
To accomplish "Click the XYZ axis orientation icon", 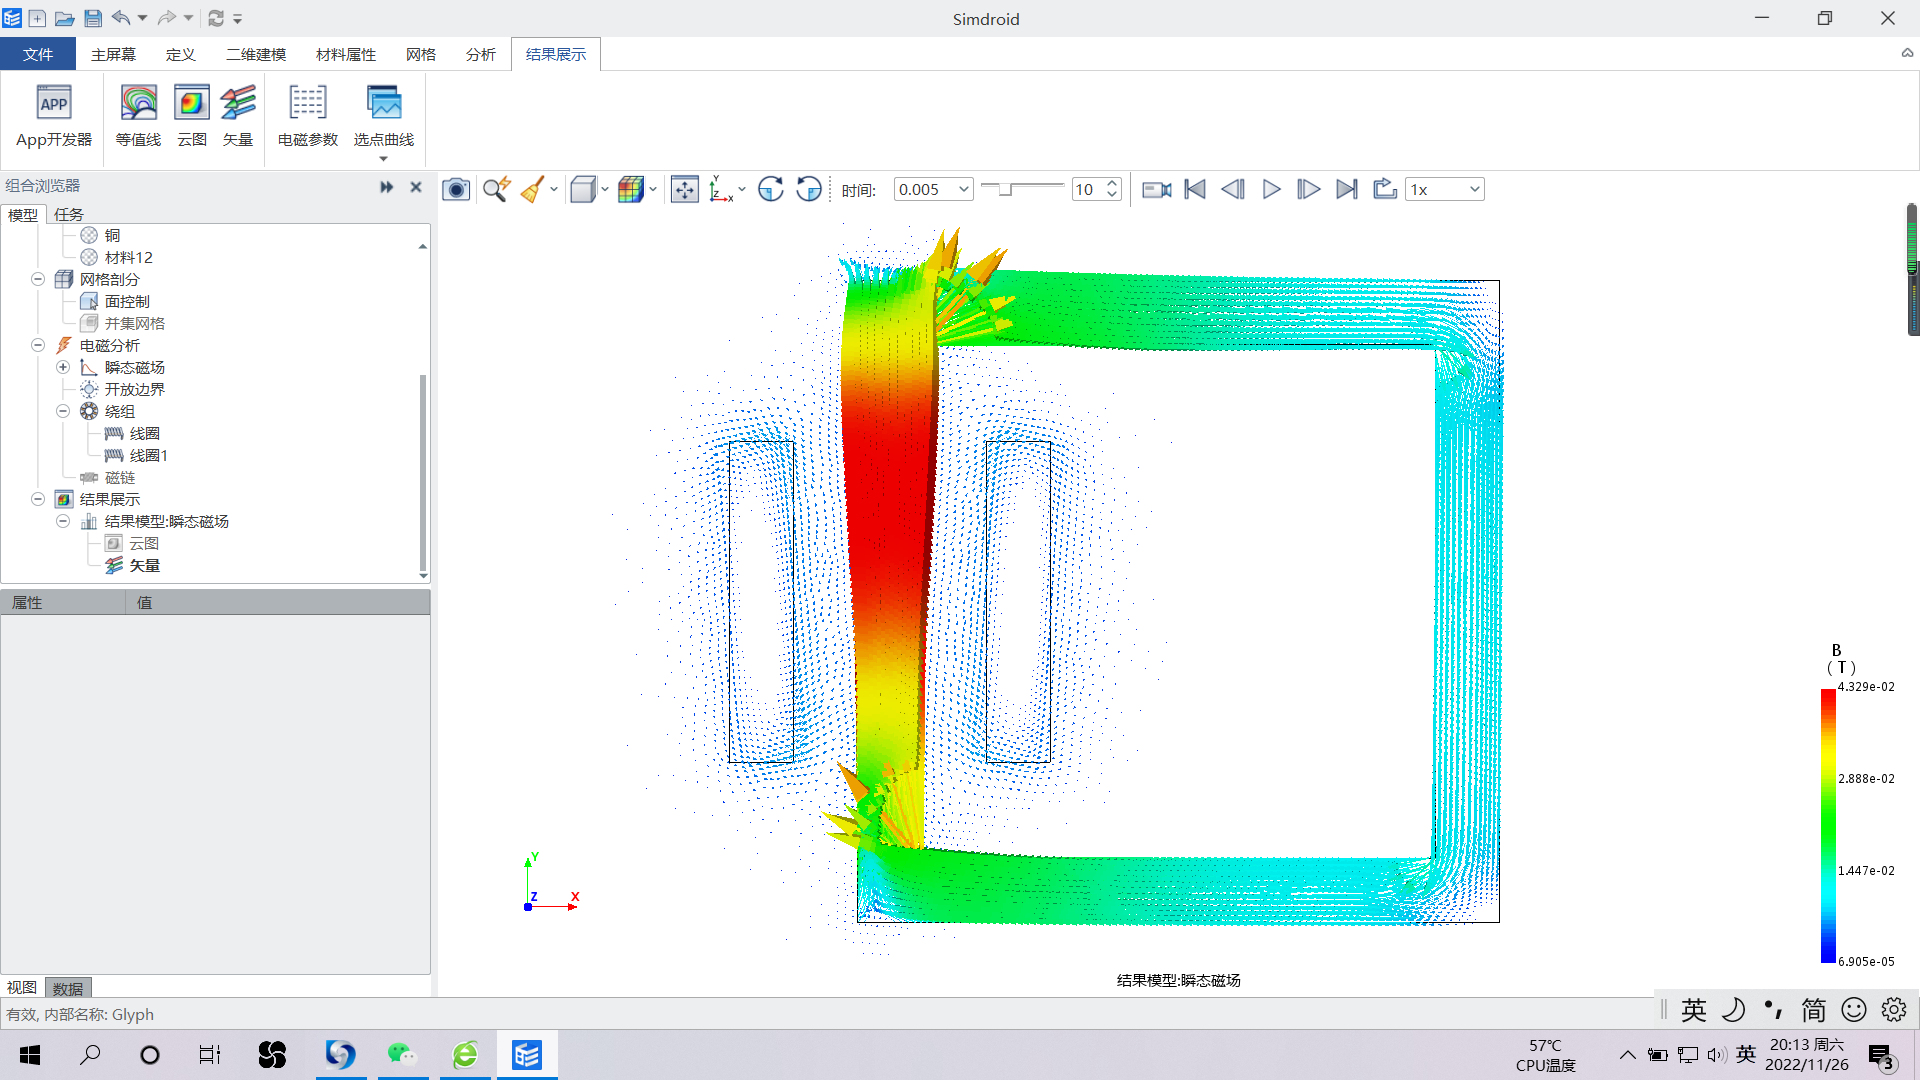I will pyautogui.click(x=721, y=190).
